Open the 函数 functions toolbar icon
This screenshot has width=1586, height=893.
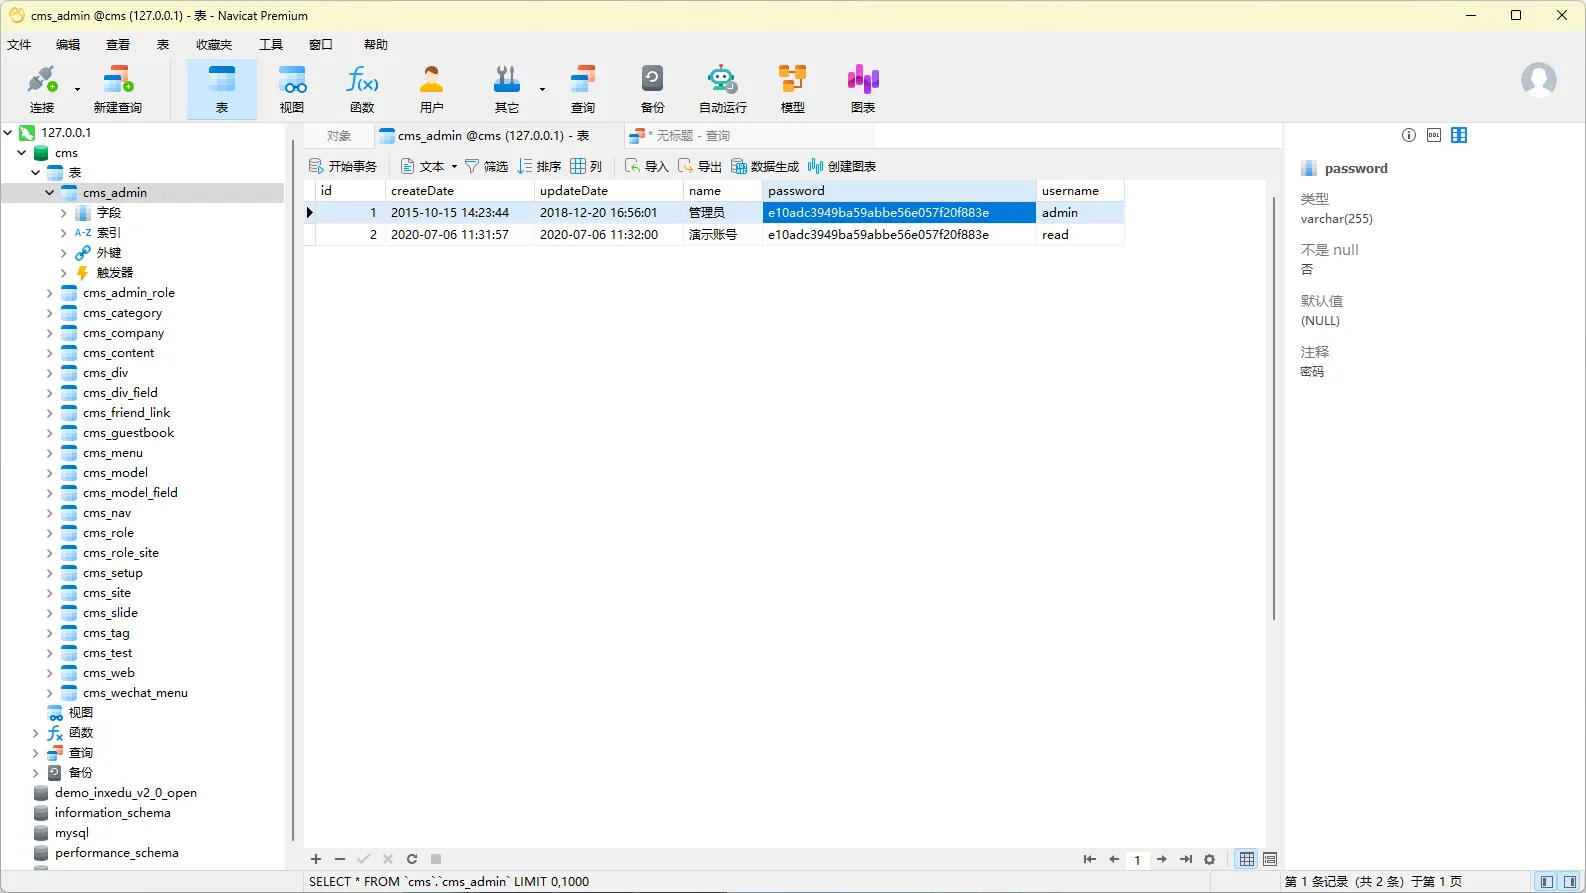click(x=362, y=88)
